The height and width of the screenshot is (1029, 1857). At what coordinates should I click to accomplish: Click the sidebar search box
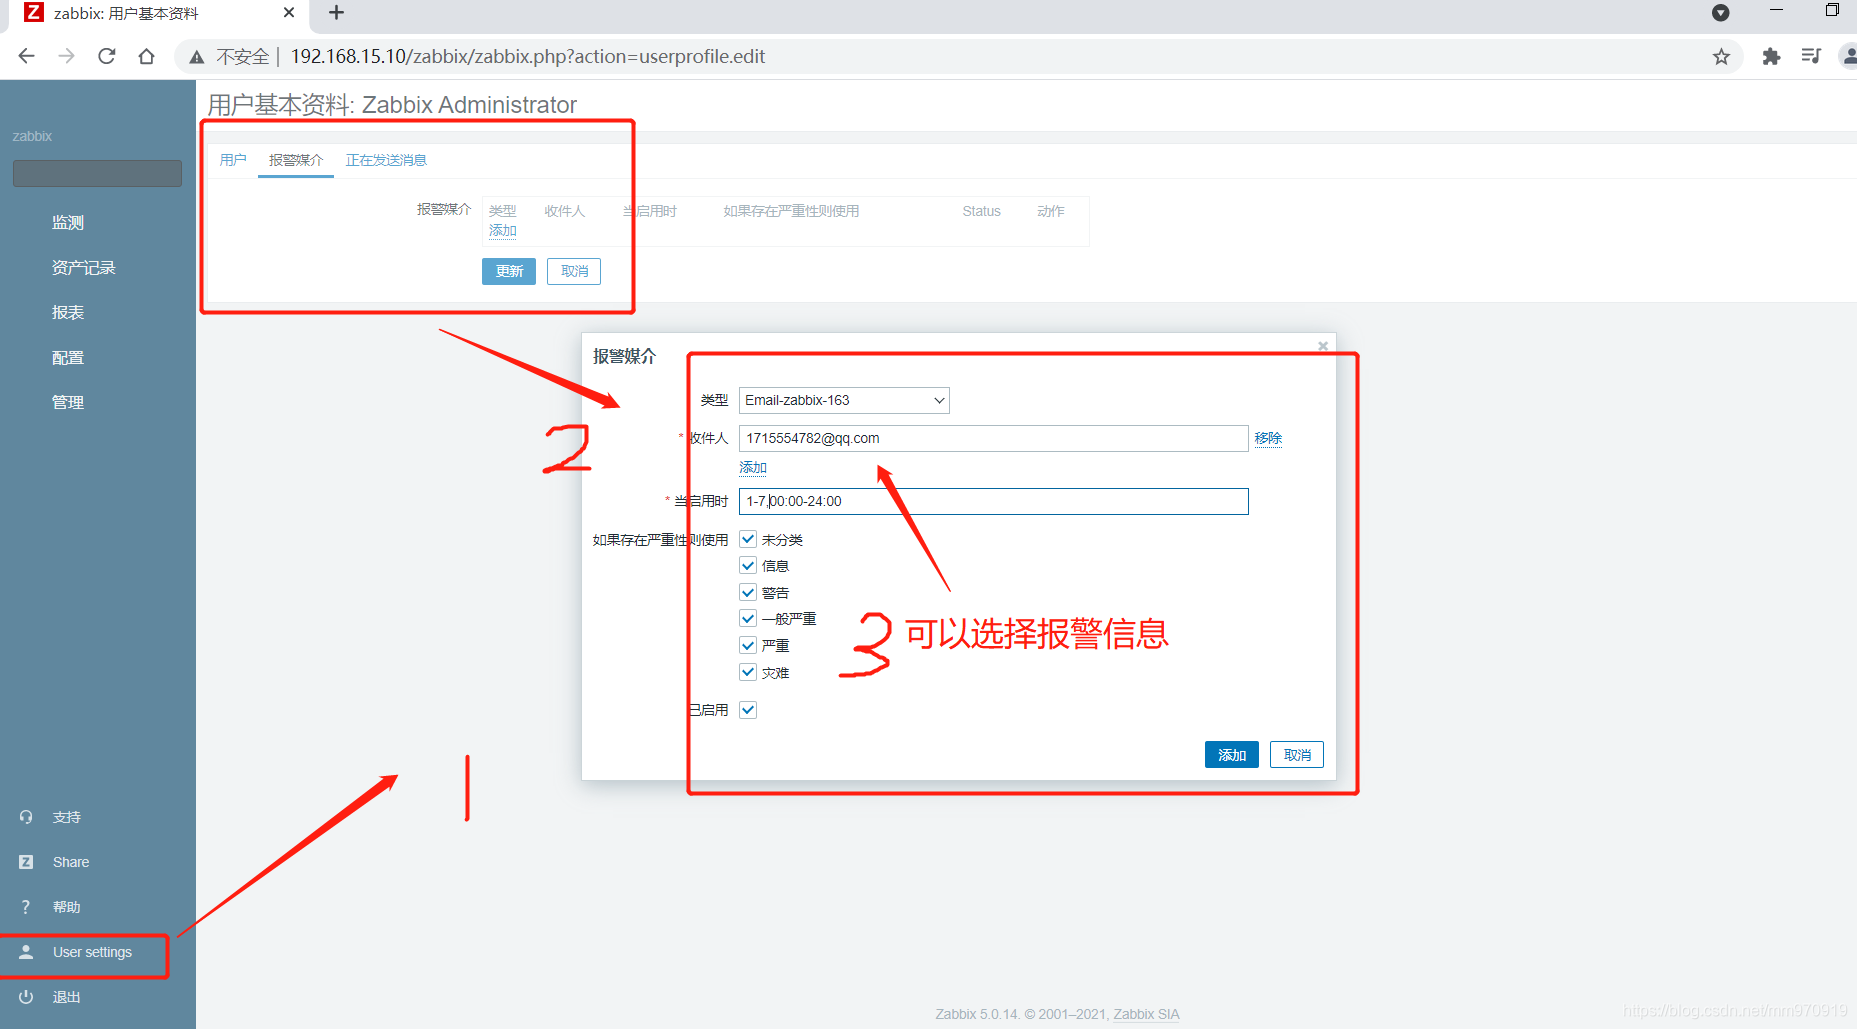[x=97, y=173]
